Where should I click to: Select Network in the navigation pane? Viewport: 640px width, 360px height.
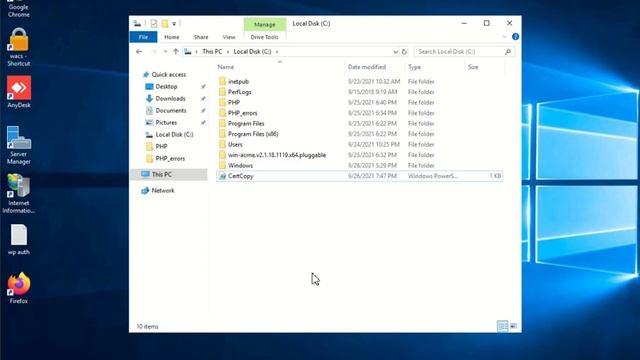[x=163, y=191]
